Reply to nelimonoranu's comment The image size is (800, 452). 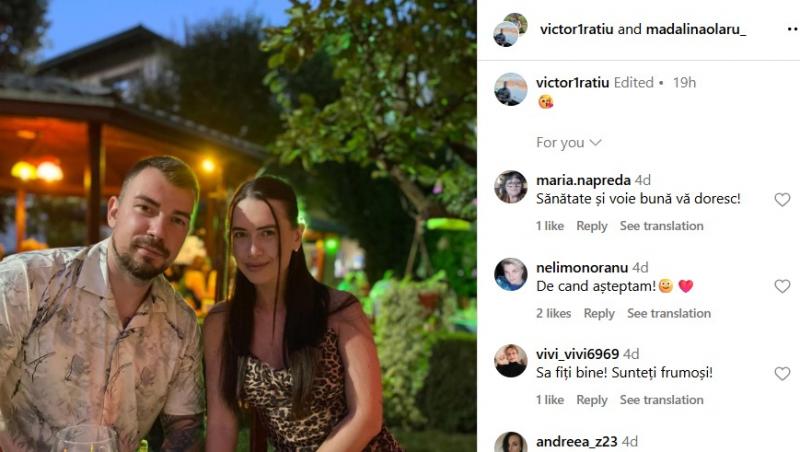599,313
